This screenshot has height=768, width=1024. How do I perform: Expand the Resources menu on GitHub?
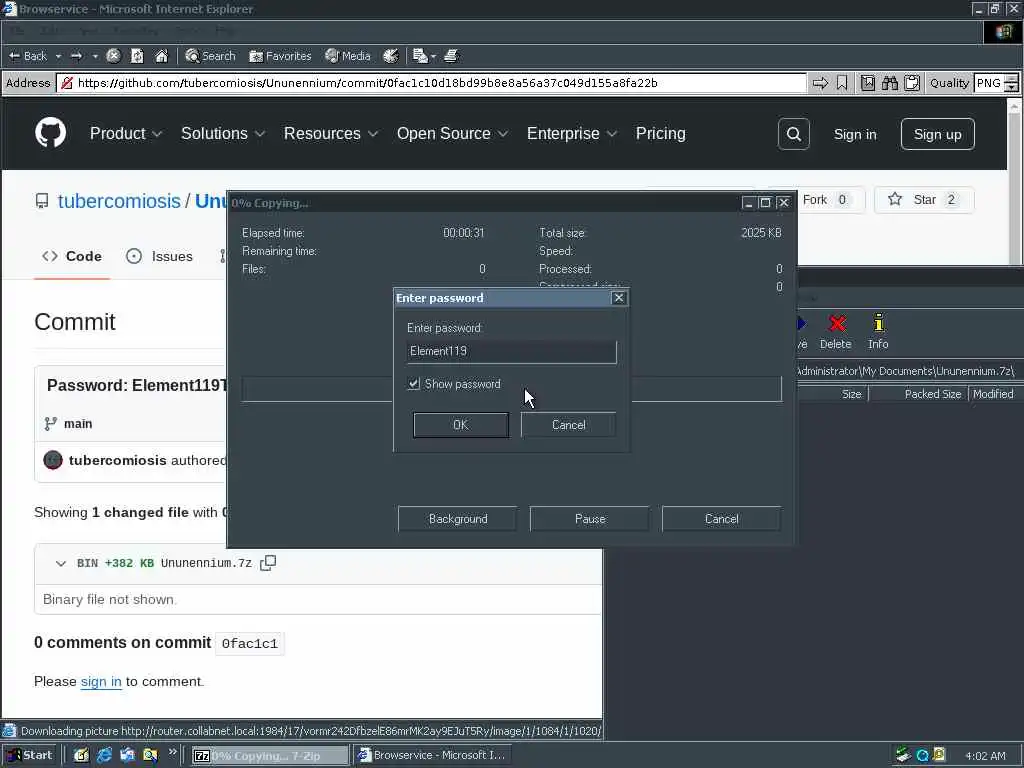coord(331,133)
